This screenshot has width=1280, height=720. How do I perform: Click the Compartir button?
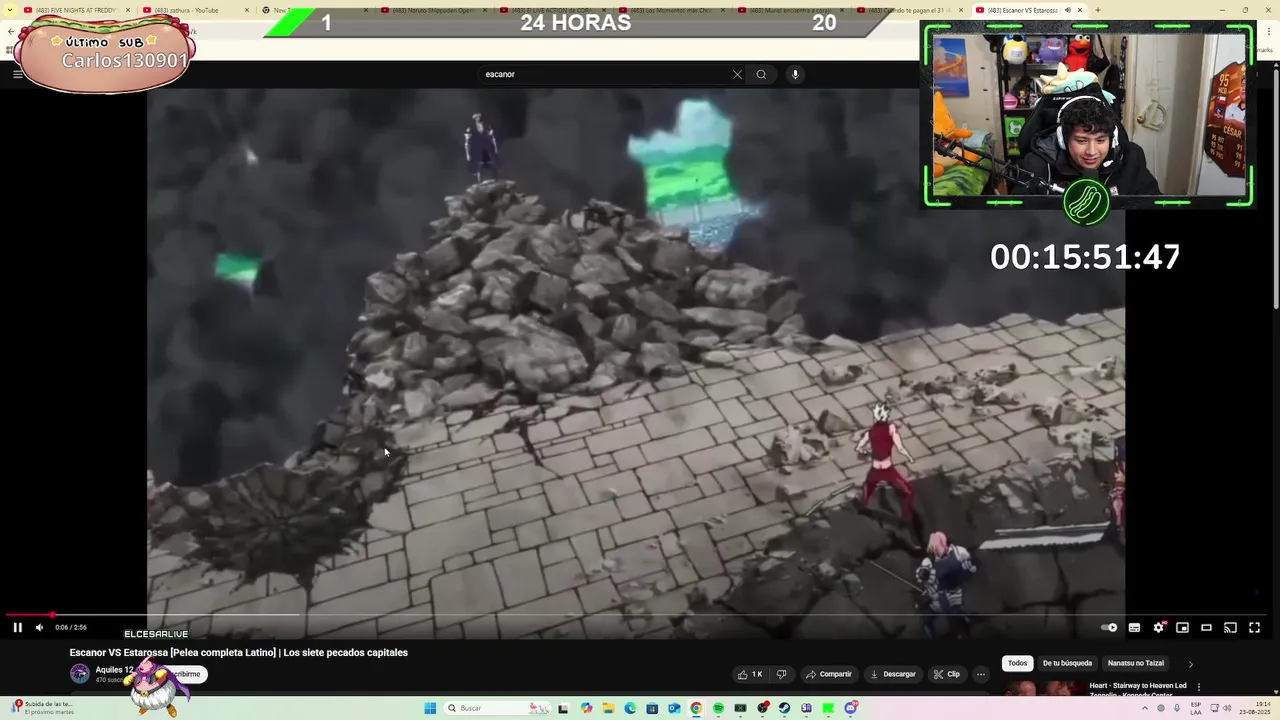point(829,674)
